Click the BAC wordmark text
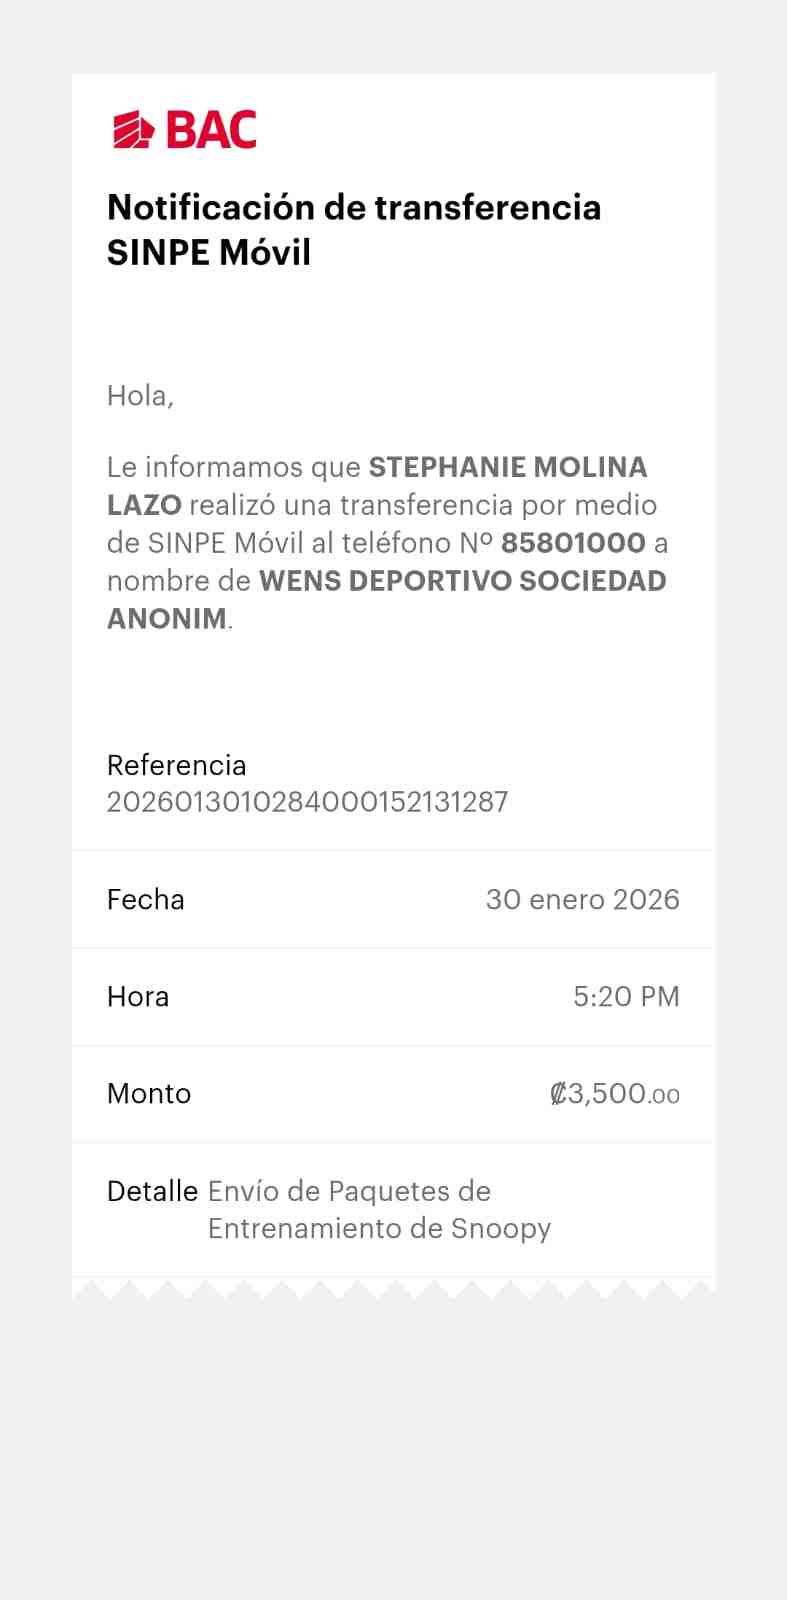This screenshot has width=787, height=1600. coord(211,130)
